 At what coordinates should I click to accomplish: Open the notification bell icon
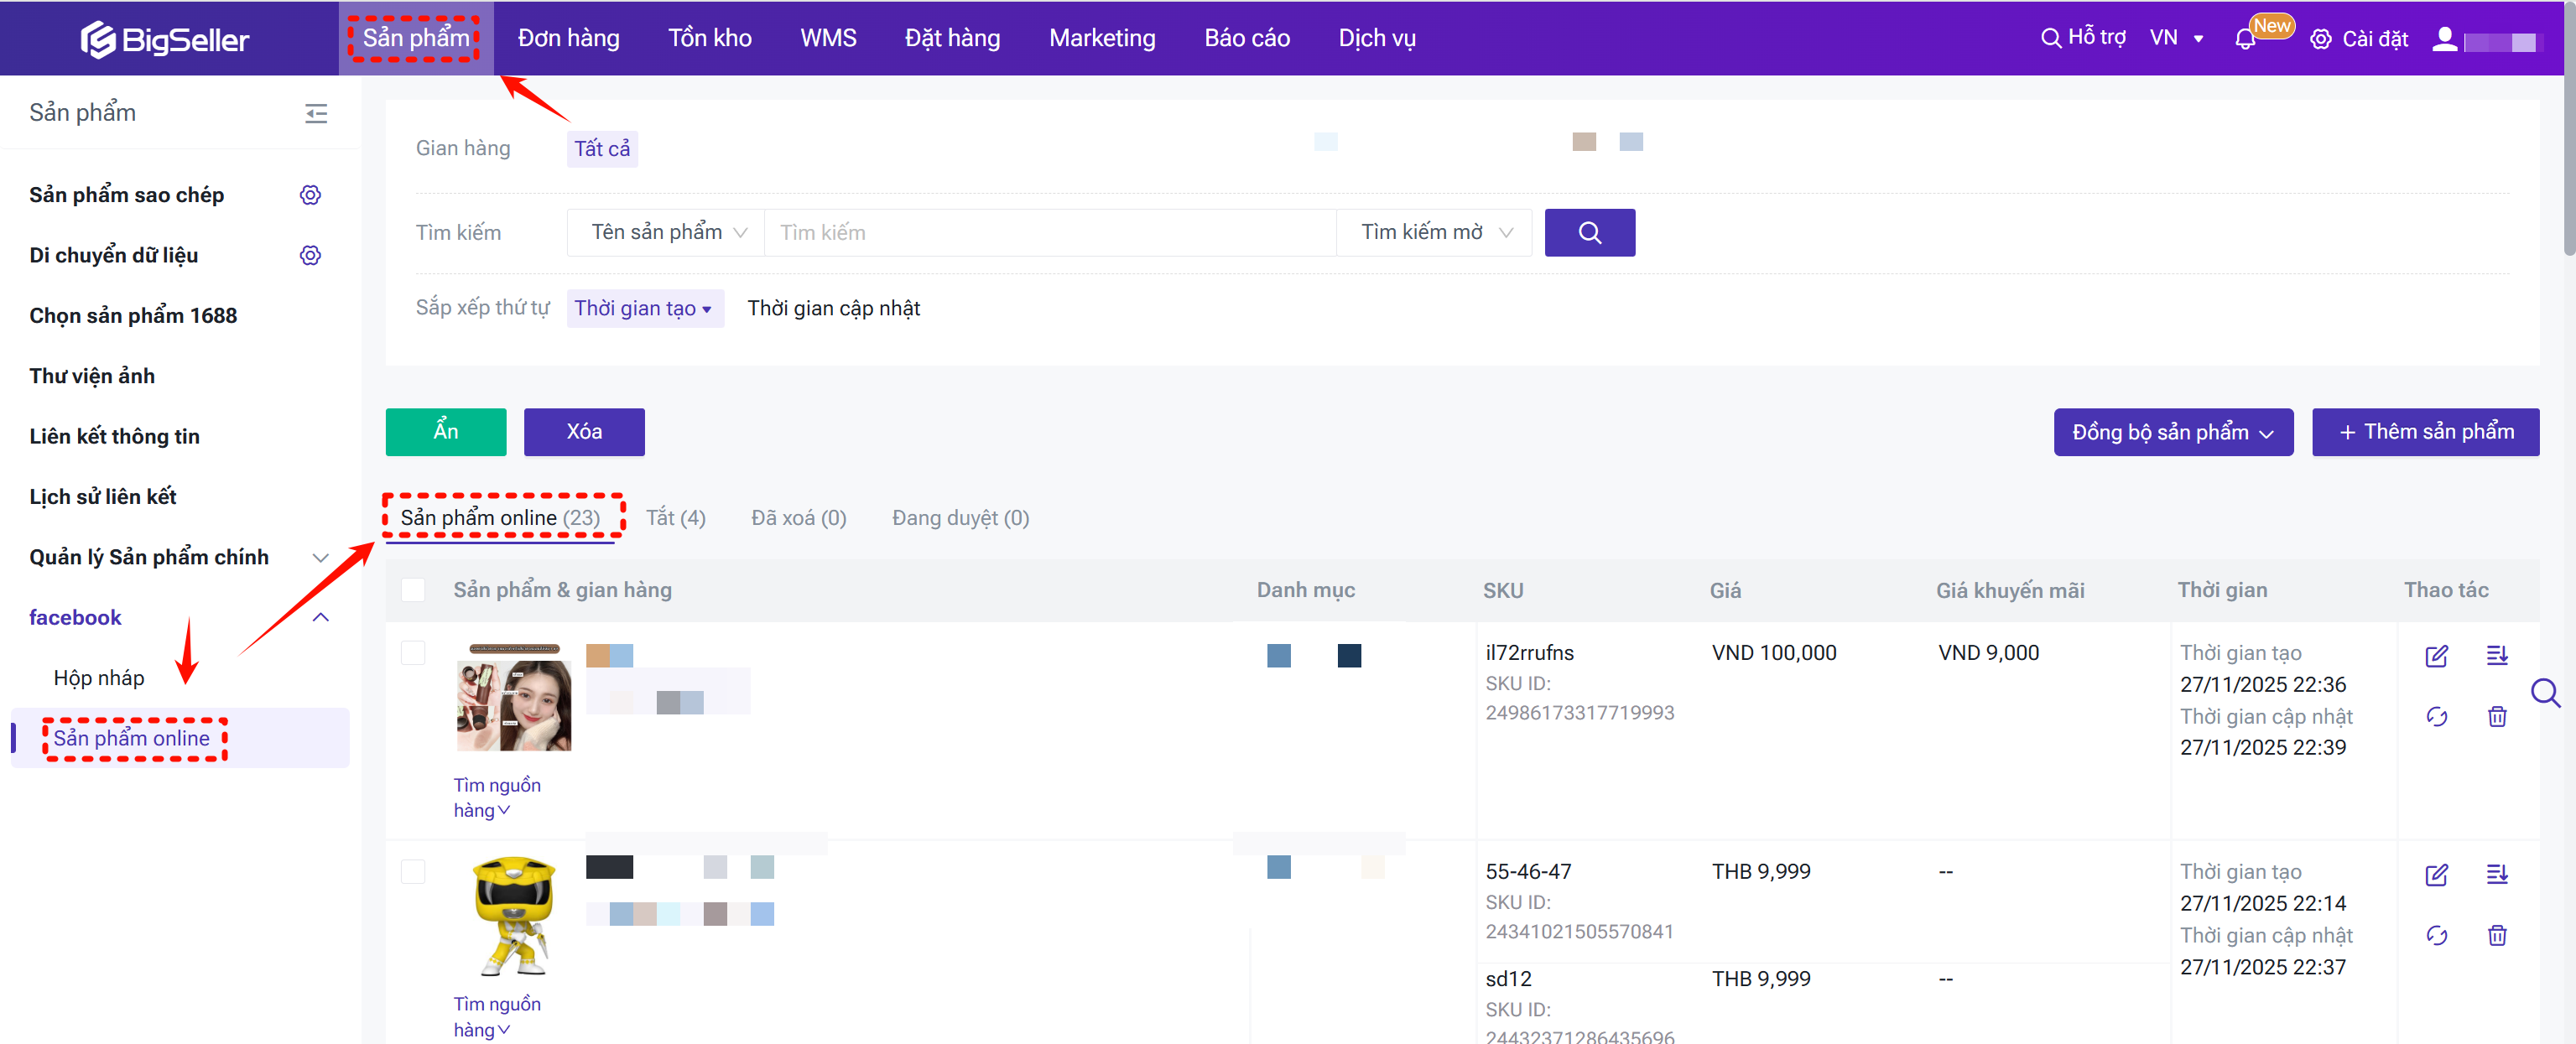[2244, 39]
